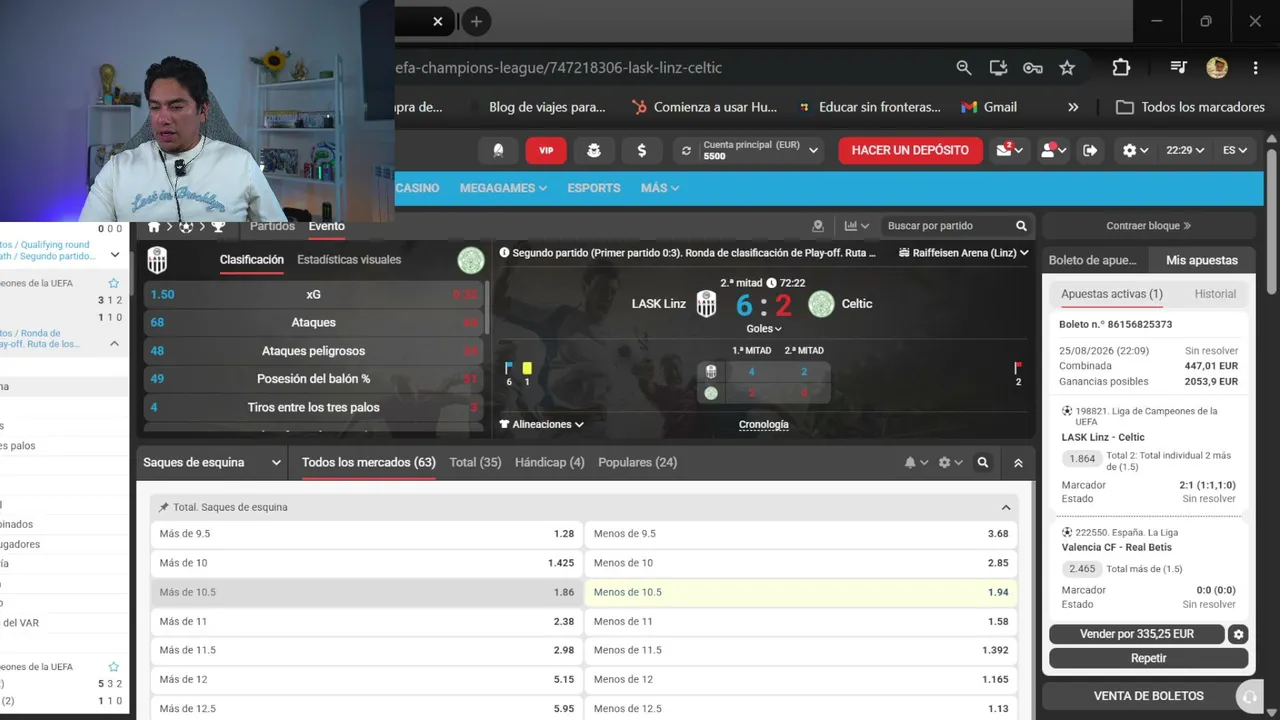Click Vender por 335,25 EUR button
This screenshot has height=720, width=1280.
tap(1137, 634)
